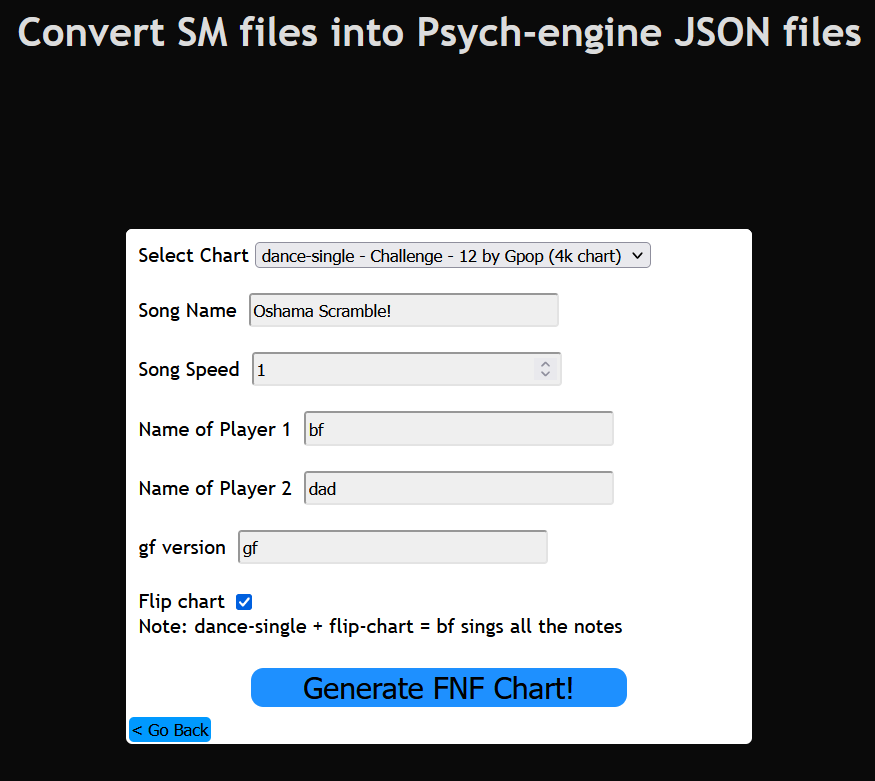The image size is (875, 781).
Task: Click the 'Song Speed' label
Action: pos(189,370)
